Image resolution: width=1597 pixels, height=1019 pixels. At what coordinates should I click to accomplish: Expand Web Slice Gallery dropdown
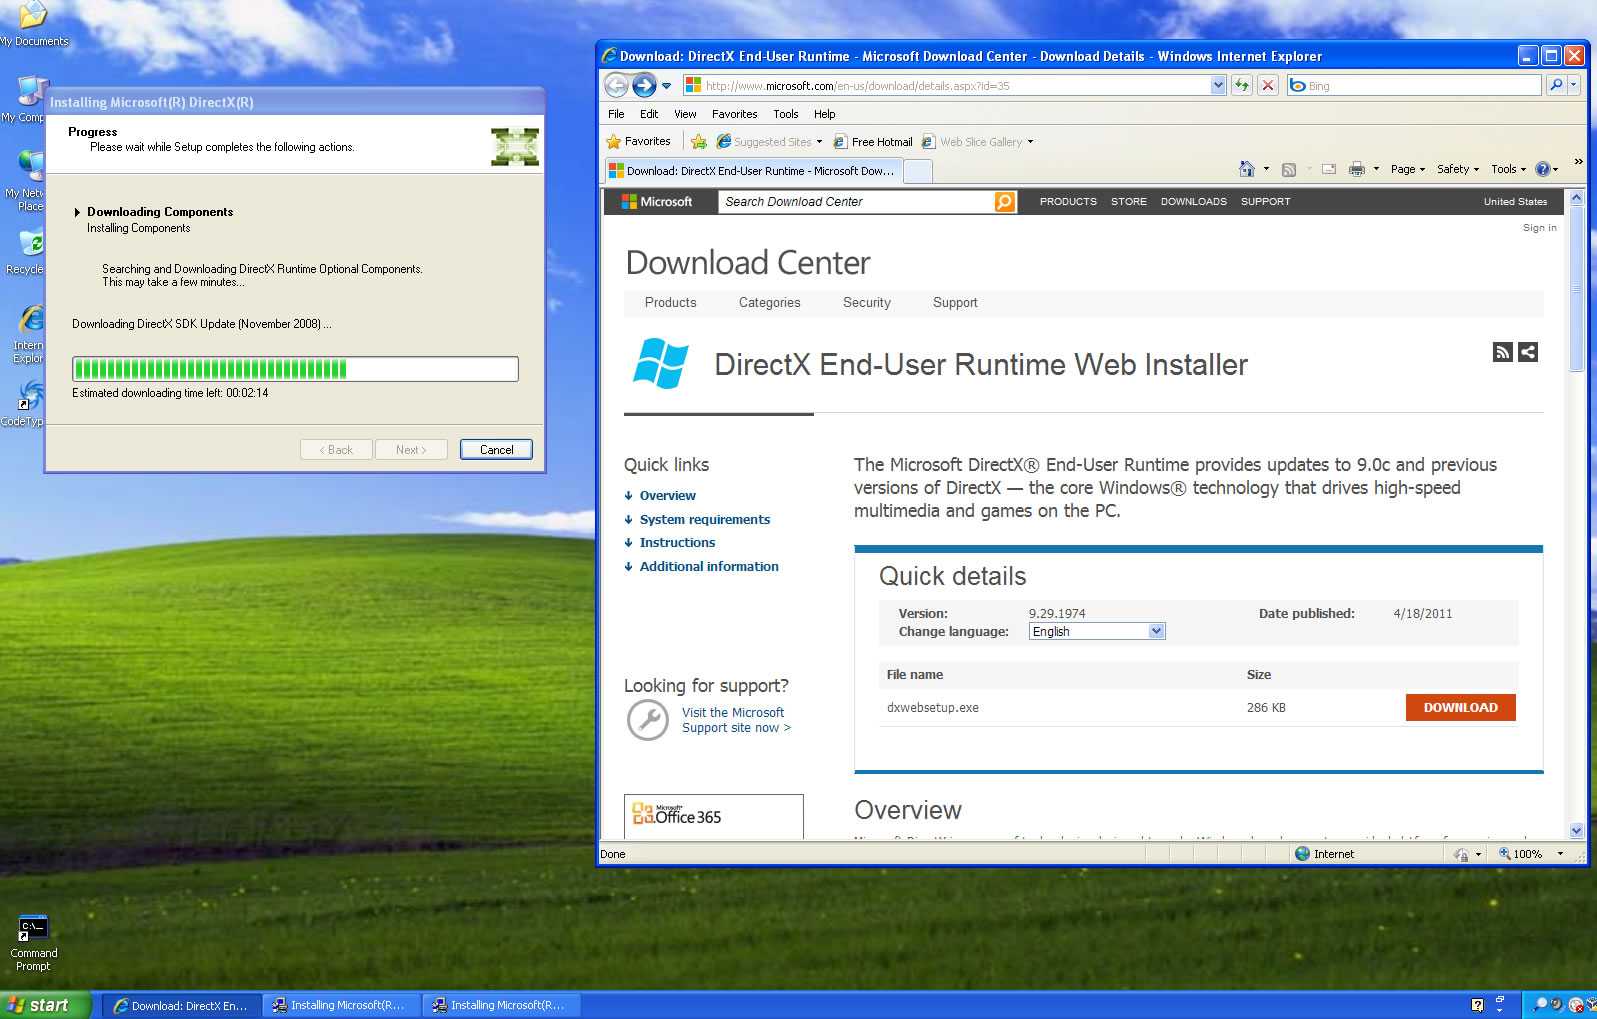(x=977, y=141)
